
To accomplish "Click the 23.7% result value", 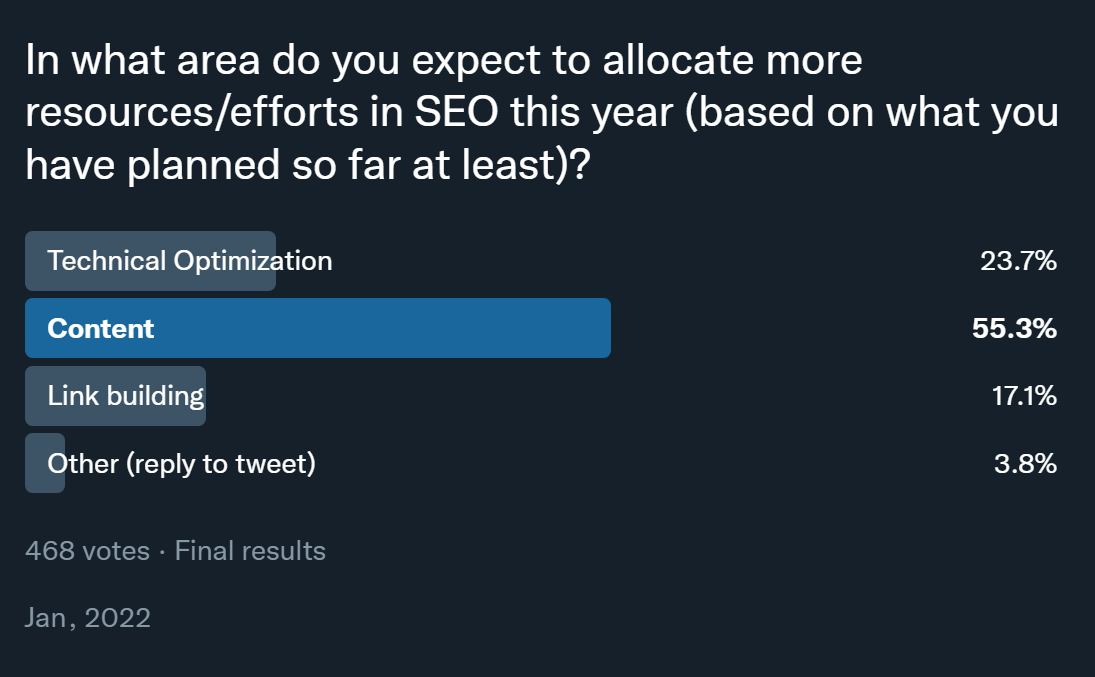I will 1018,261.
